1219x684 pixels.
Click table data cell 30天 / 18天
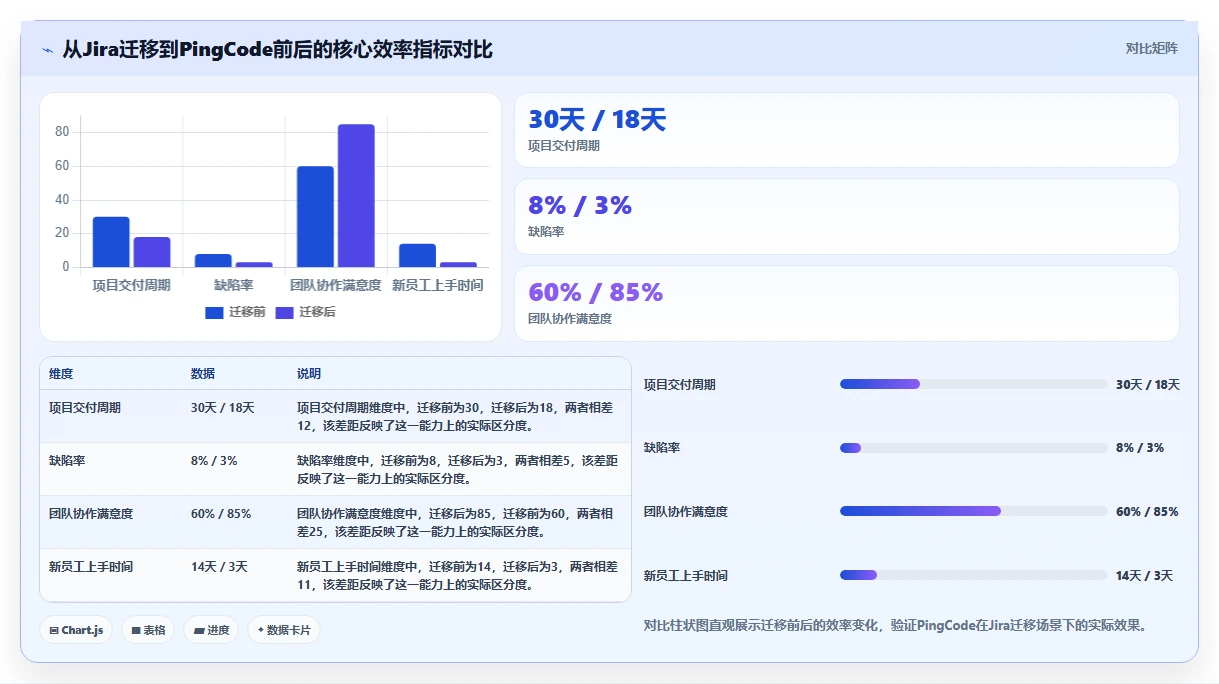[223, 408]
